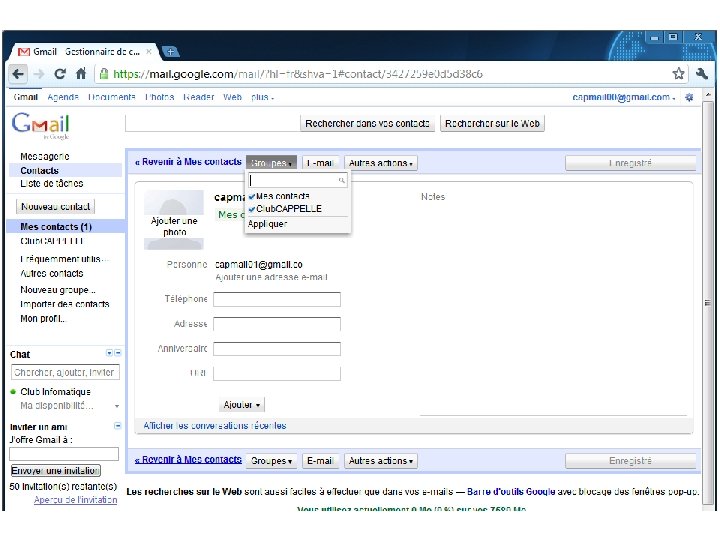Open Documents in the top bar
Viewport: 720px width, 540px height.
(112, 97)
